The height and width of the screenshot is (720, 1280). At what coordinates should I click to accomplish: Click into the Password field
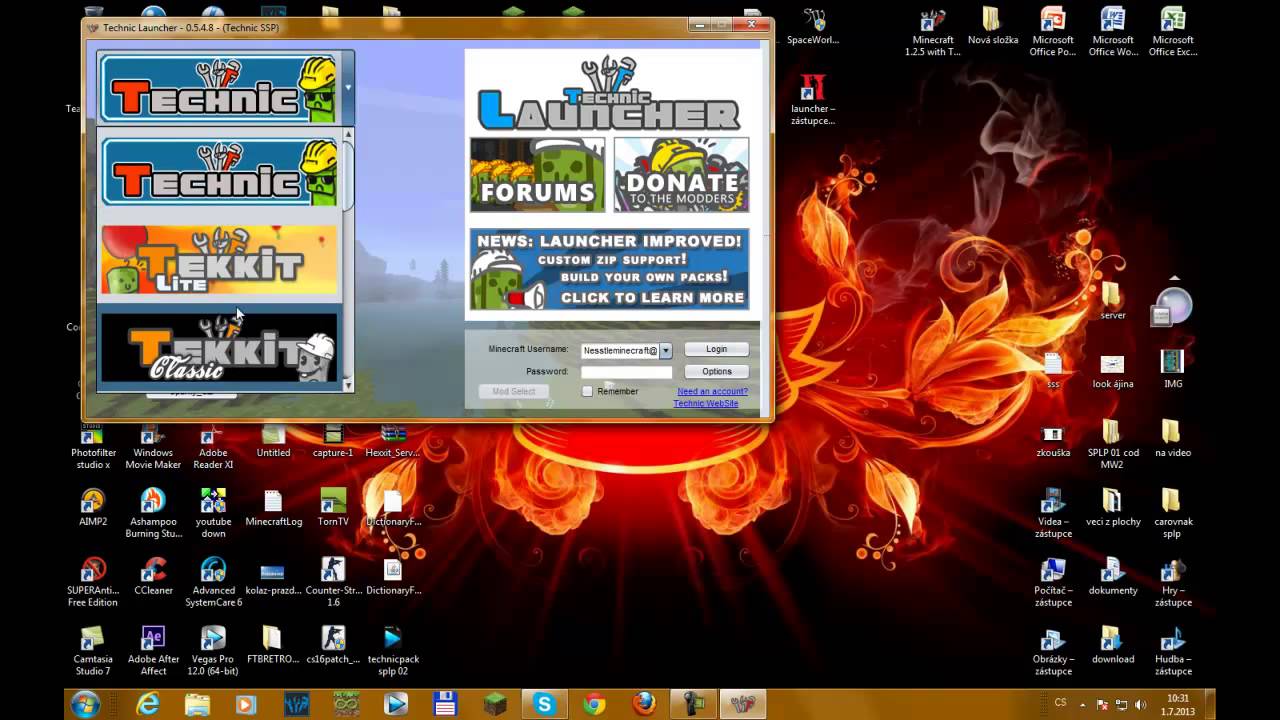click(x=626, y=371)
